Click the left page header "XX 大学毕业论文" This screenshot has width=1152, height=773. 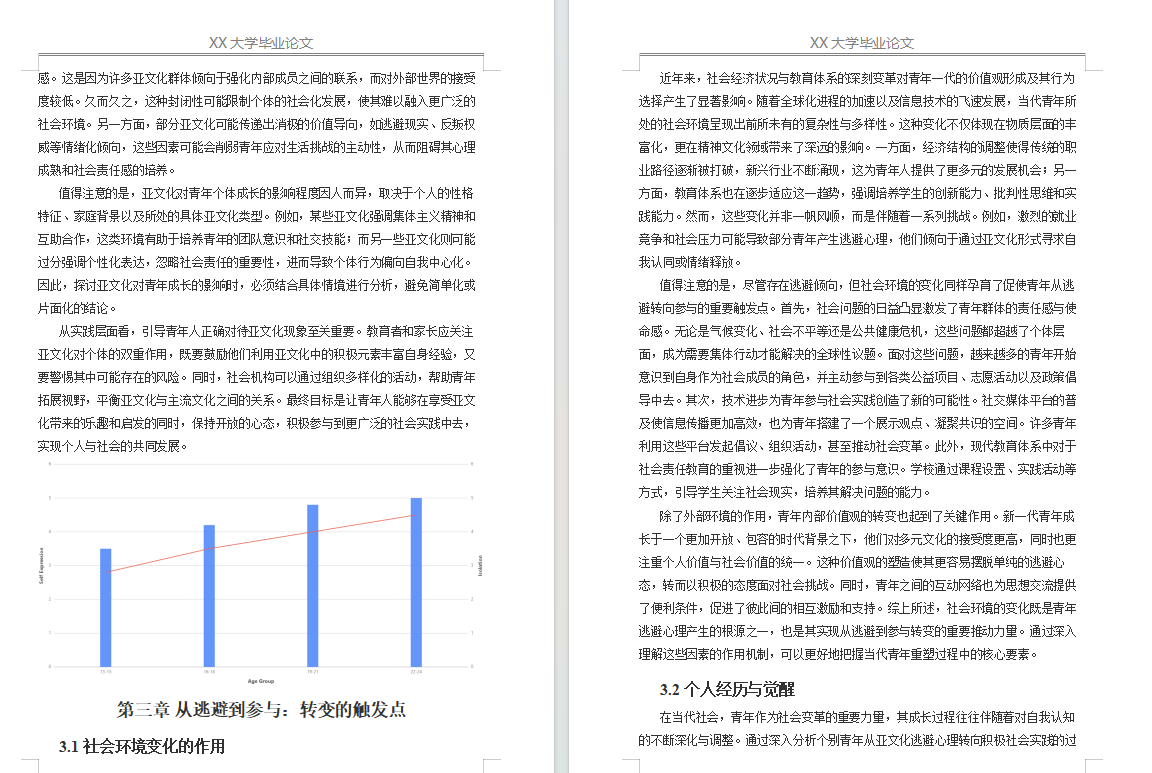coord(261,43)
